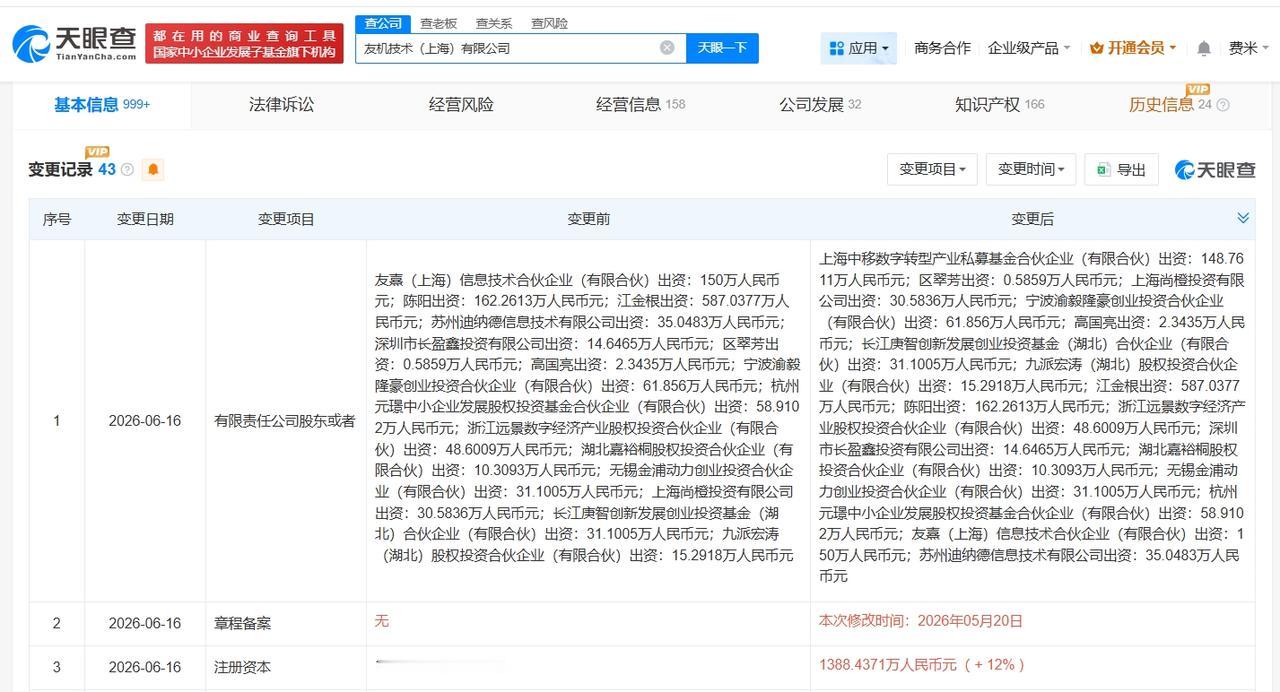The width and height of the screenshot is (1280, 692).
Task: Open the 经营信息 tab
Action: 640,105
